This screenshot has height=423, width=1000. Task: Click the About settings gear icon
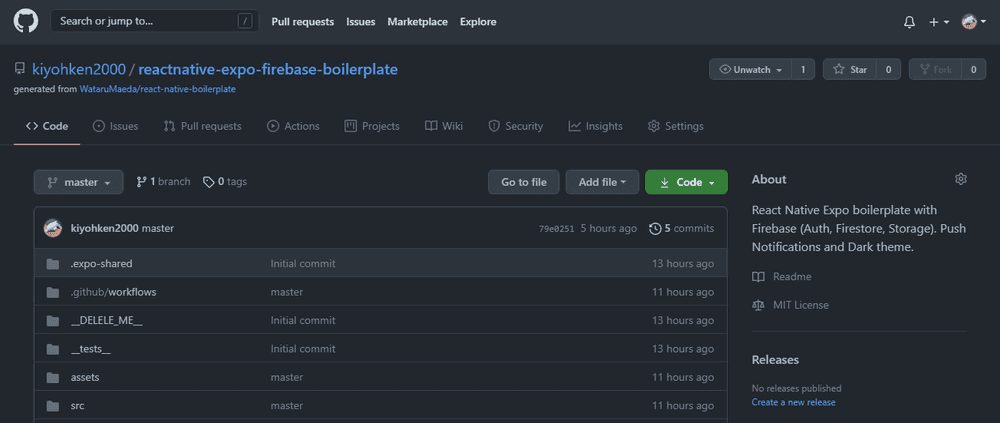coord(960,179)
